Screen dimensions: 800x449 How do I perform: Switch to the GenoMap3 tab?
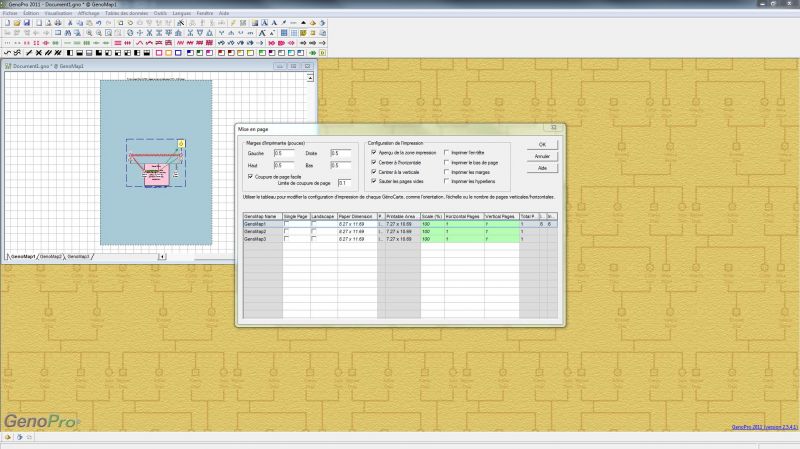click(x=79, y=257)
